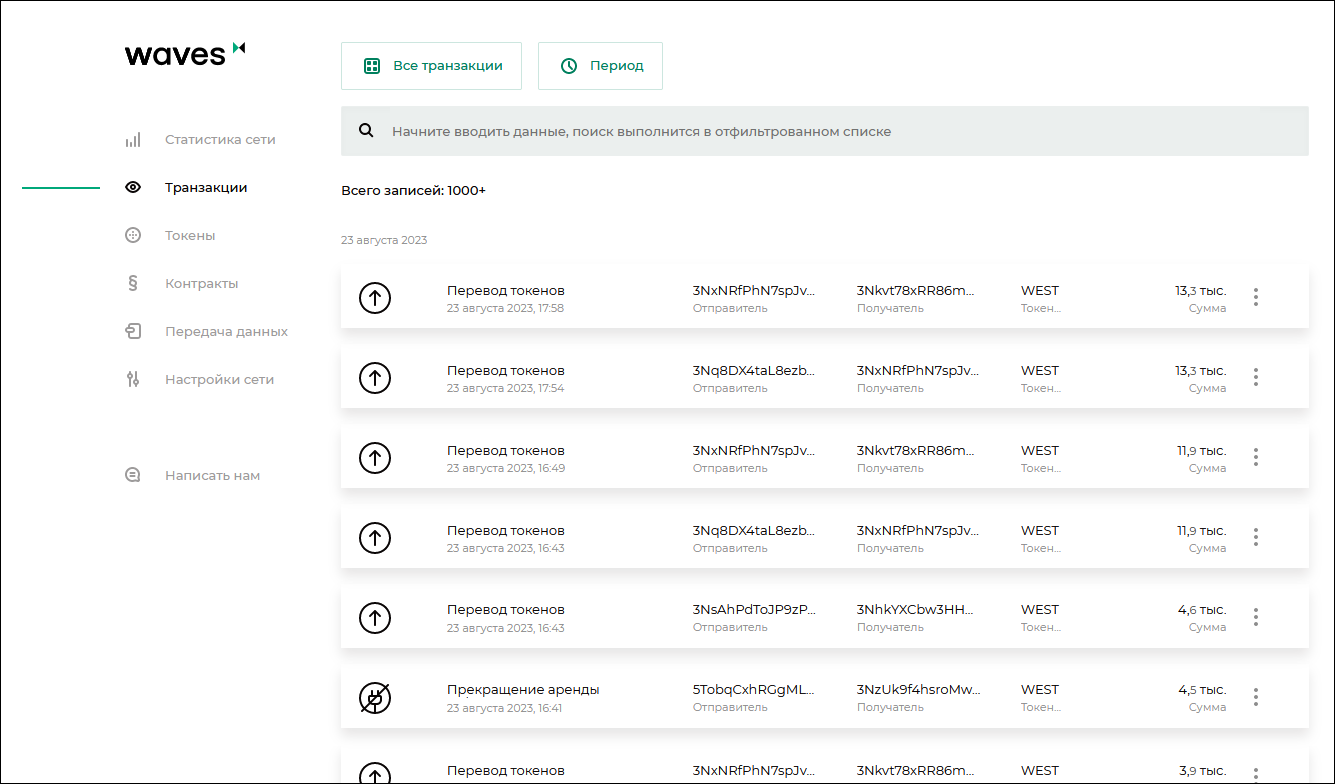This screenshot has height=784, width=1335.
Task: Click the bar chart icon for Статистика сети
Action: [x=133, y=140]
